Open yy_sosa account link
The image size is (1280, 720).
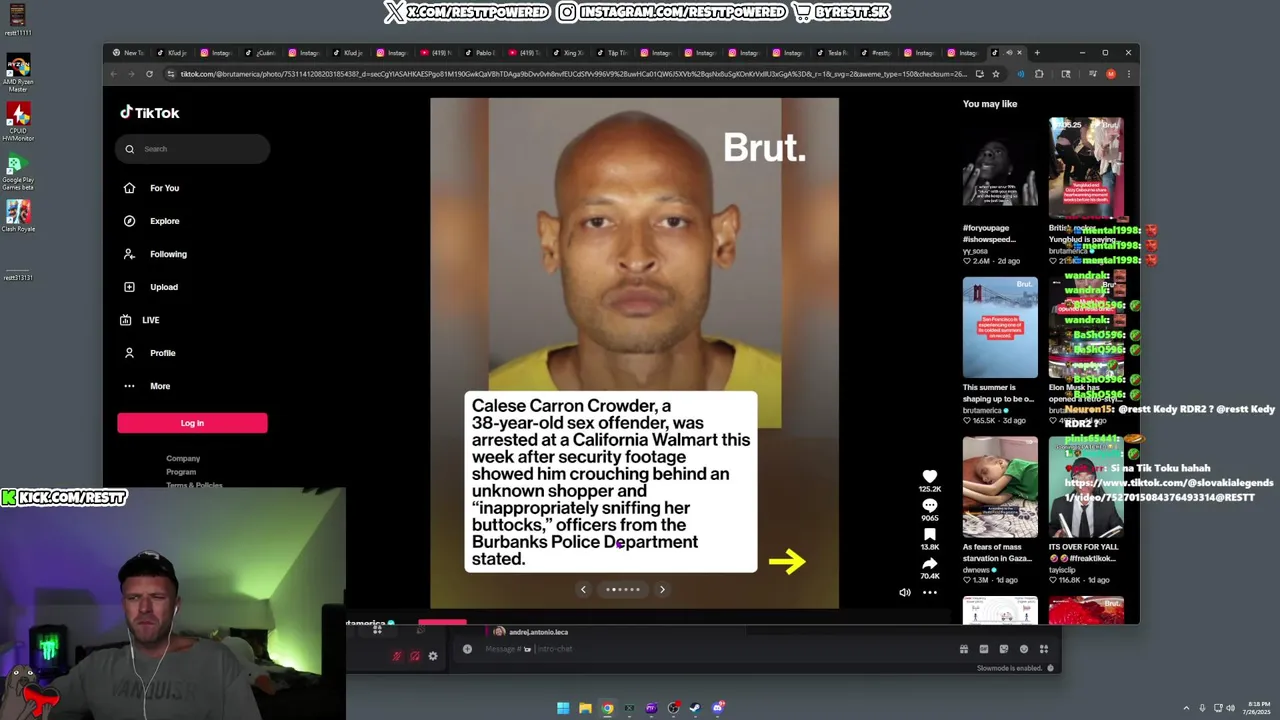pos(975,251)
